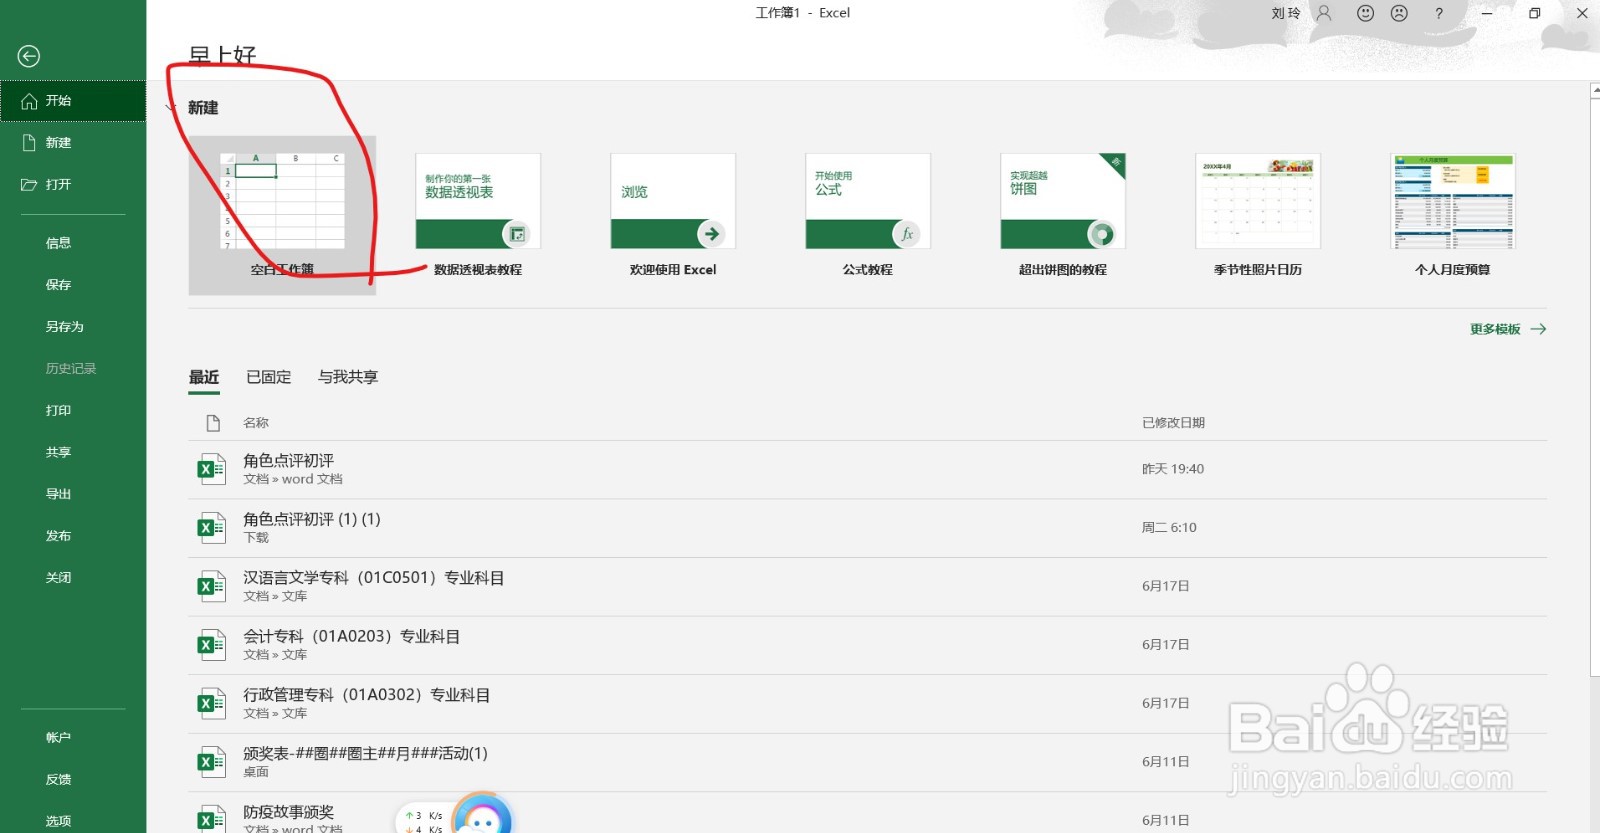Click the user name 刘玲
This screenshot has width=1600, height=833.
[x=1286, y=13]
